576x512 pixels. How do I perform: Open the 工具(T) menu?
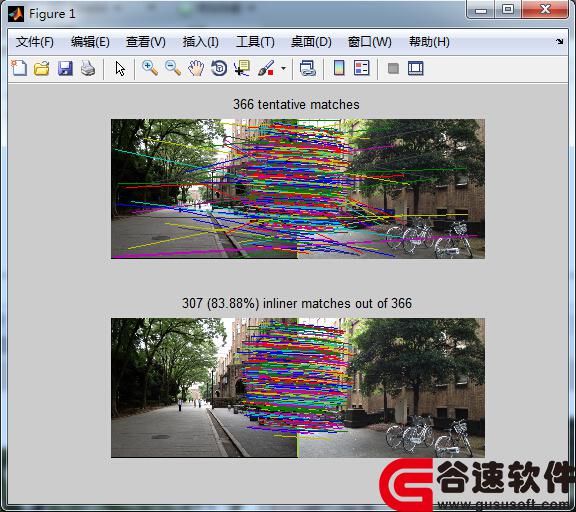[255, 42]
